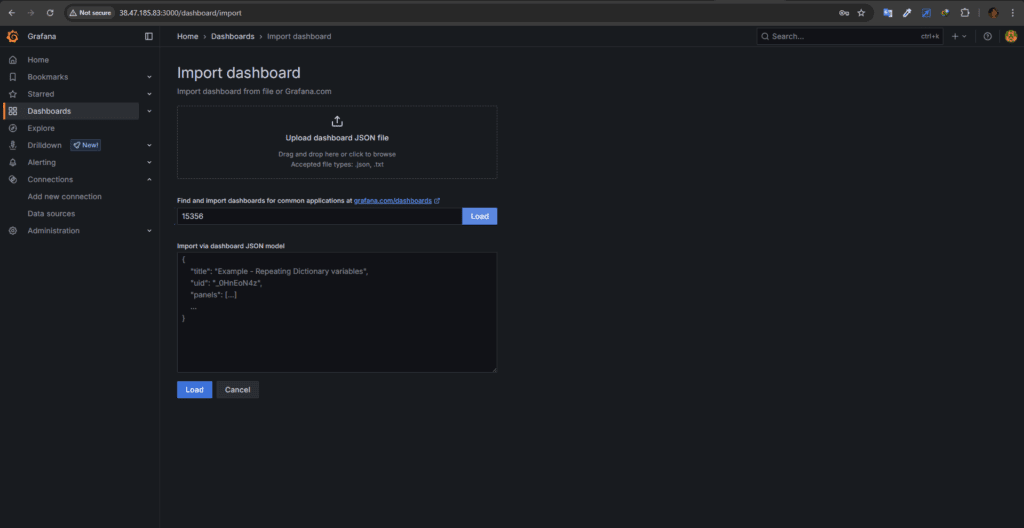Click the pen extension icon in browser toolbar

906,12
